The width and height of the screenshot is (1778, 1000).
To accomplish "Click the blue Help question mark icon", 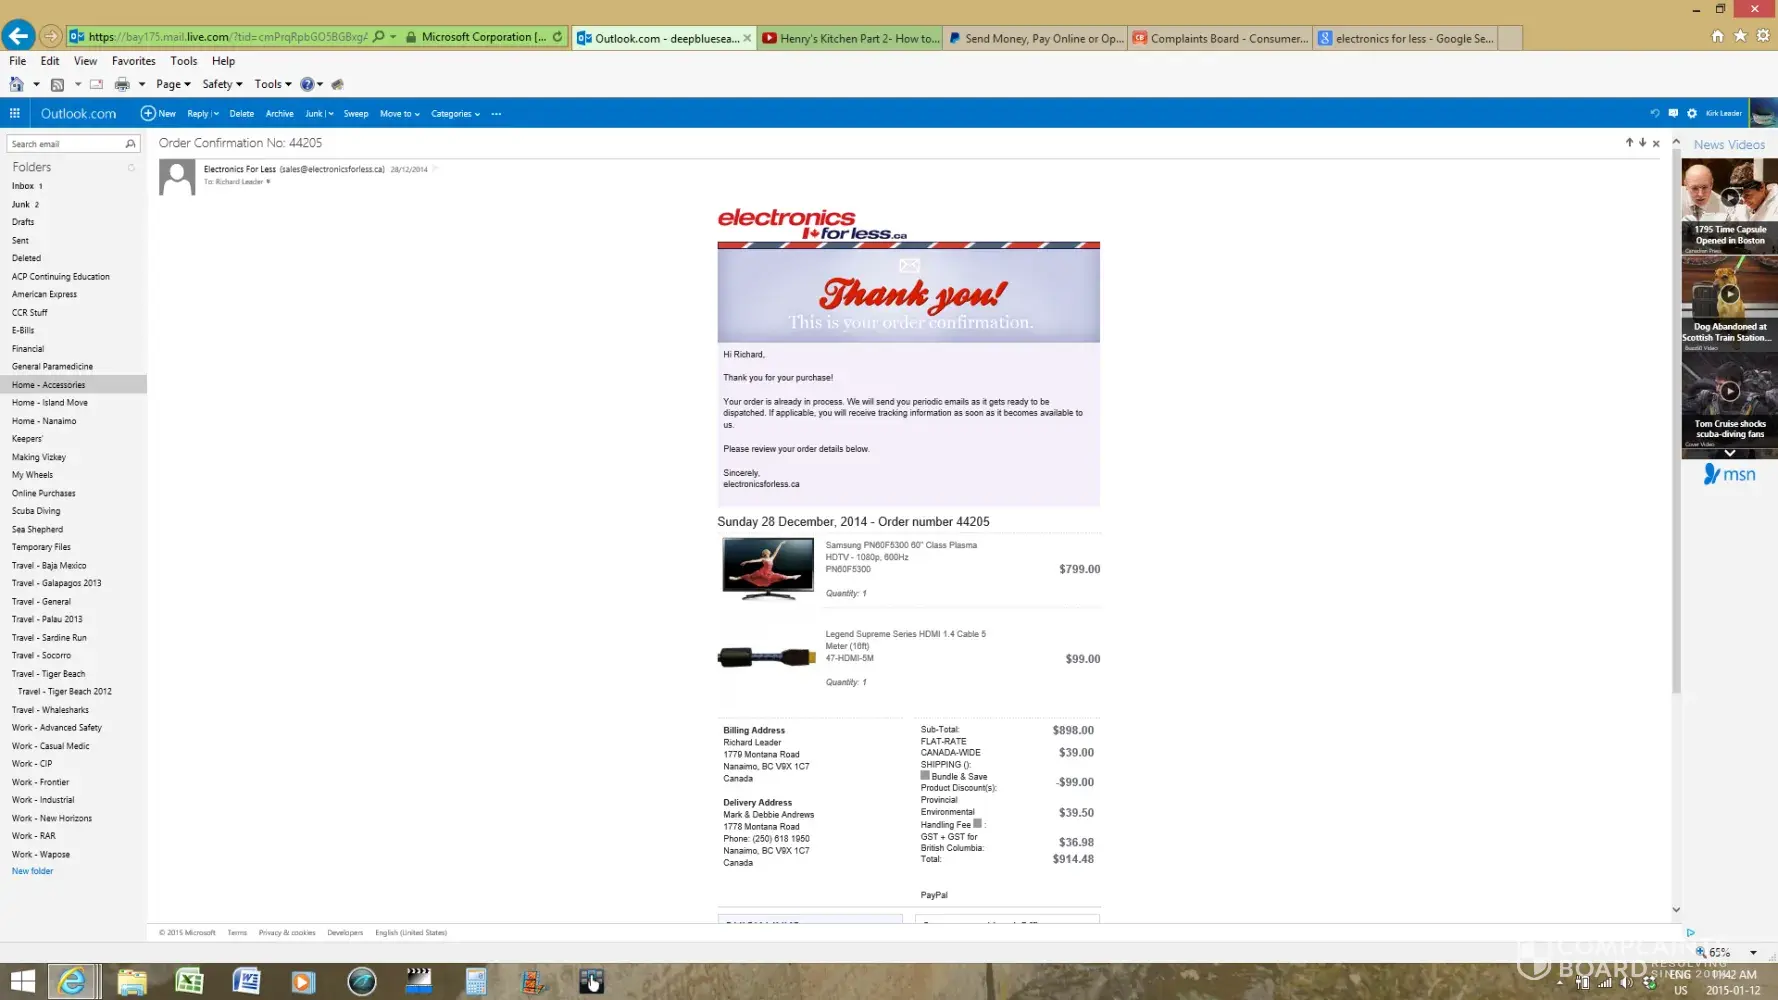I will [x=307, y=85].
